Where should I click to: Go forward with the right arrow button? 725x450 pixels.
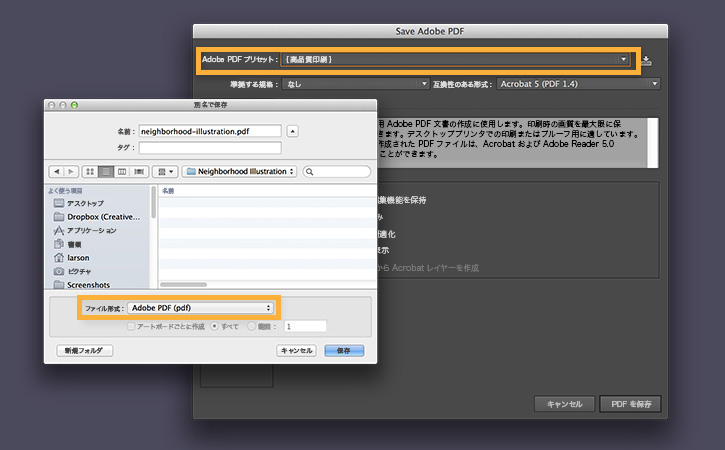71,172
